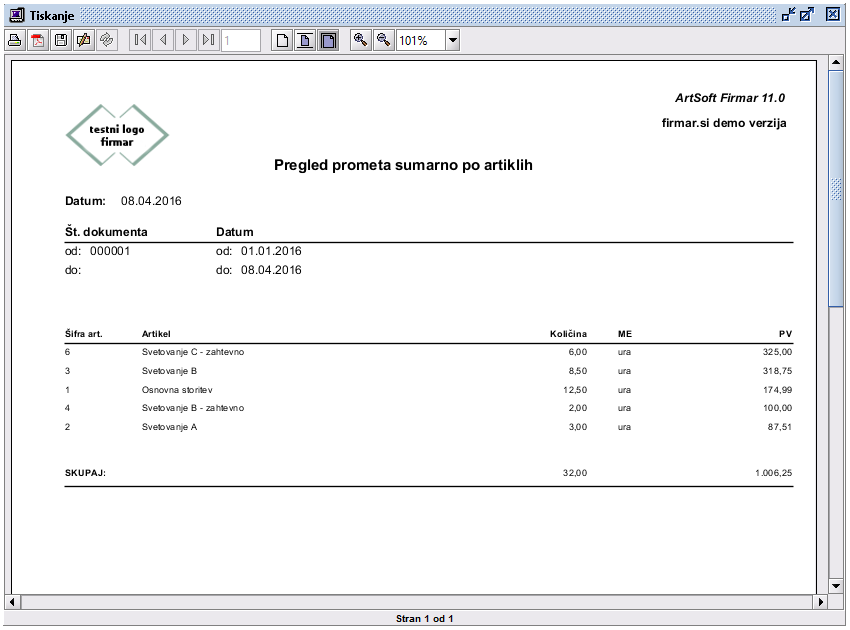Go to the previous page arrow
This screenshot has height=630, width=850.
163,40
